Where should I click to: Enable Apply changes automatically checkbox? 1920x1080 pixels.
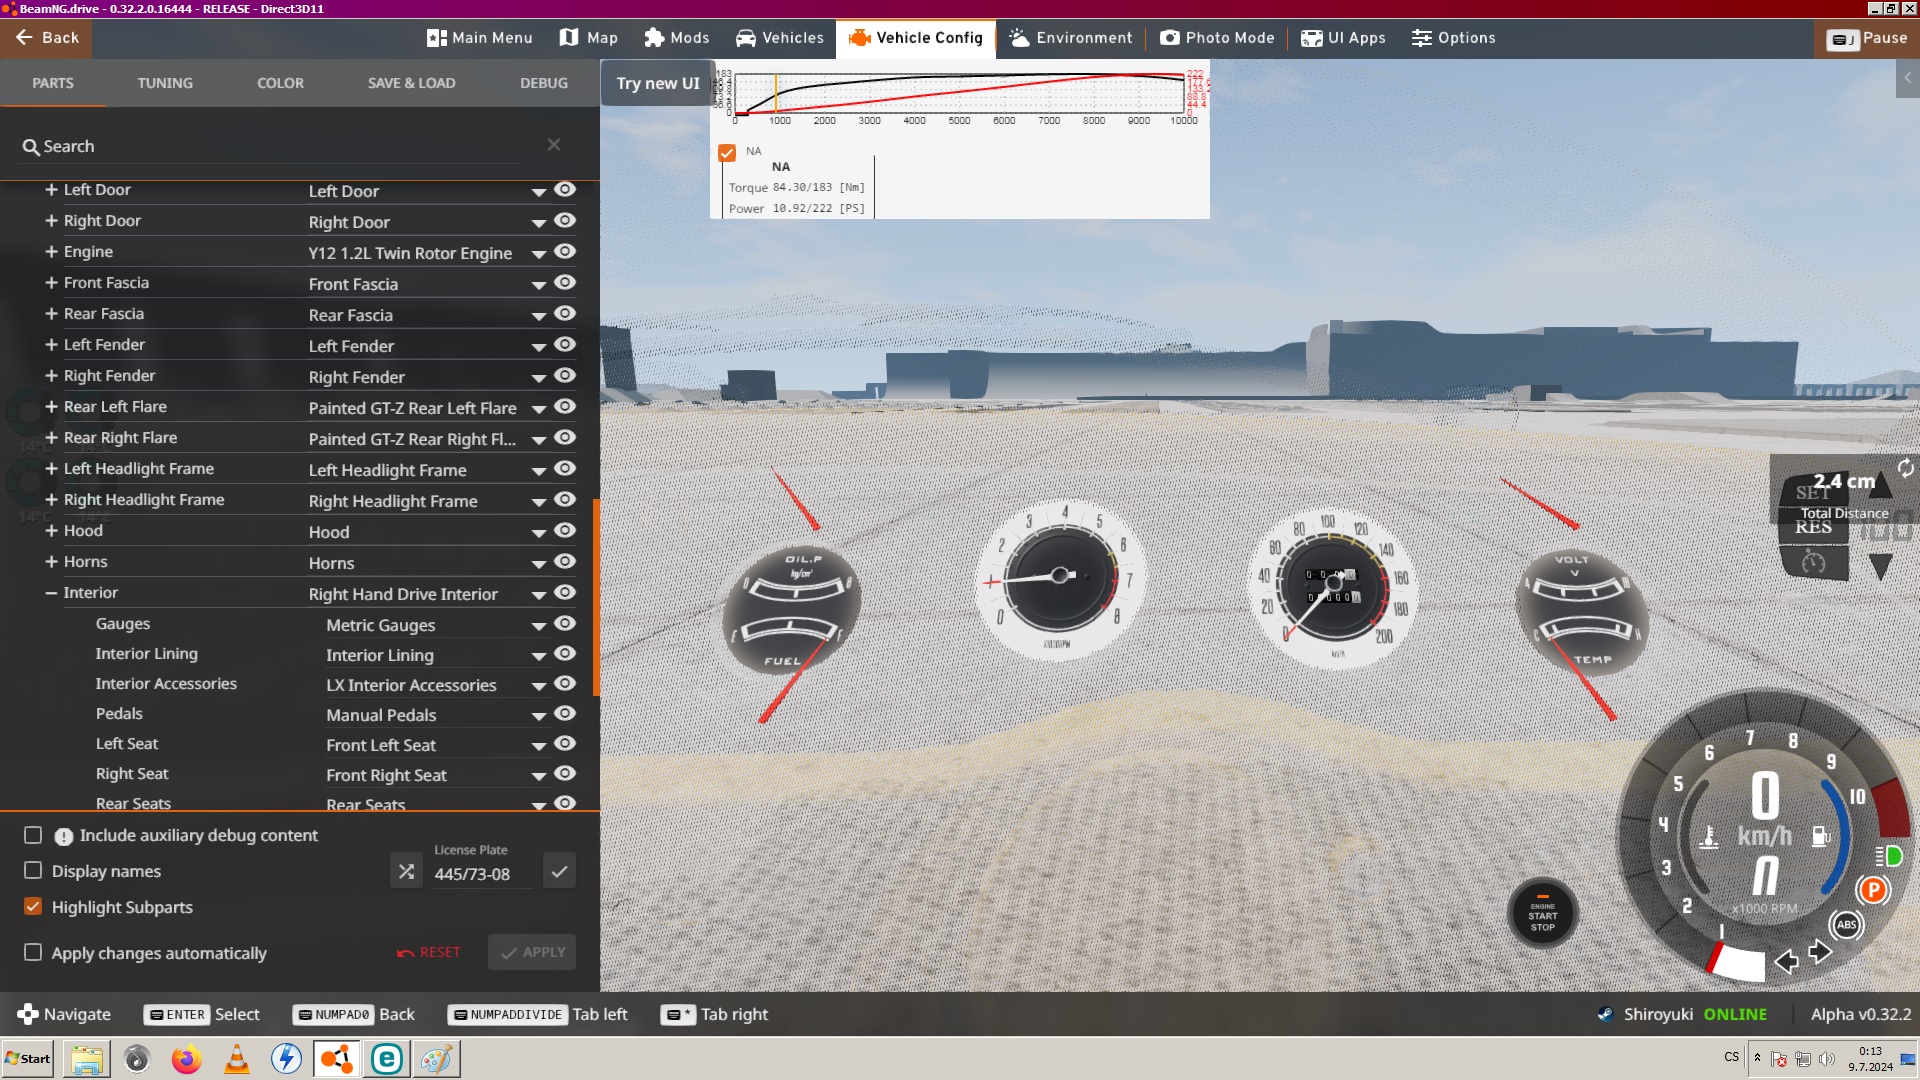(x=33, y=953)
